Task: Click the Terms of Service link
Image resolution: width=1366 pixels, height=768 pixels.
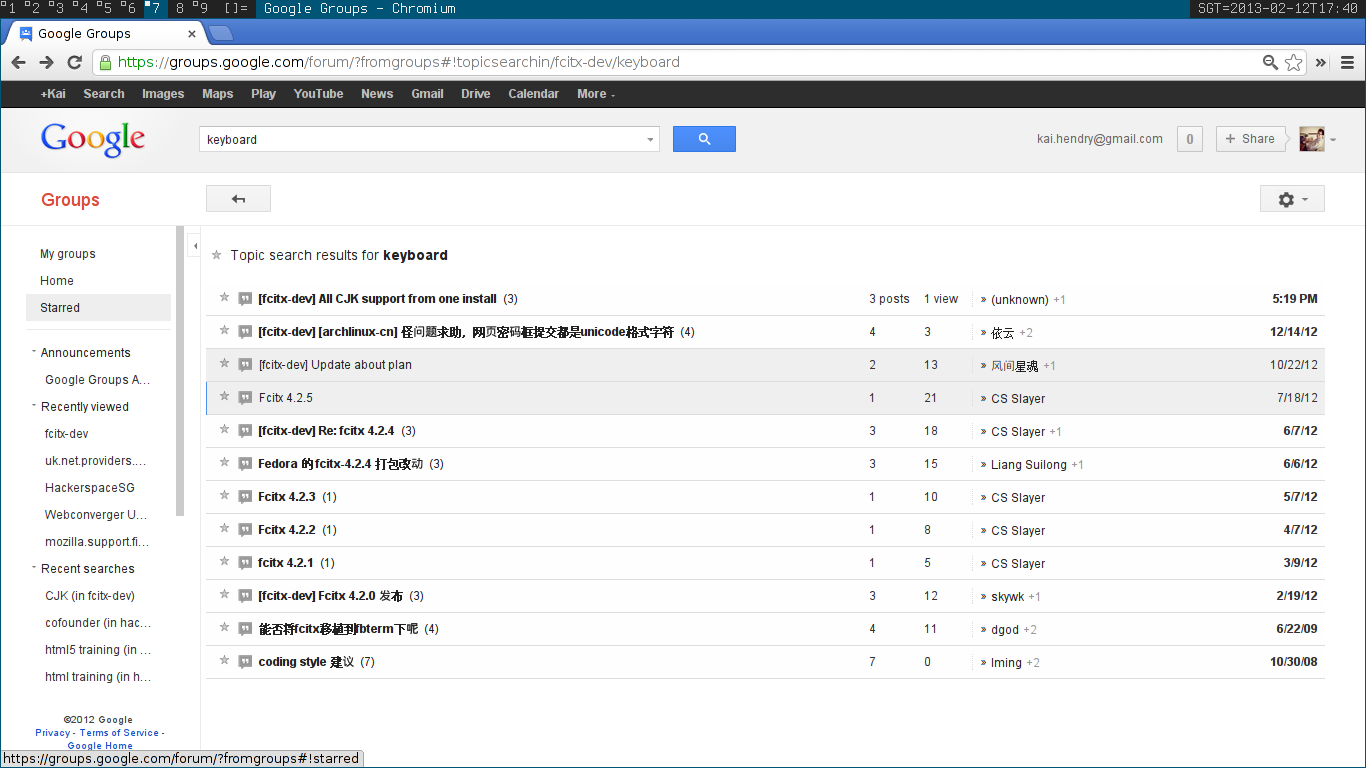Action: click(119, 733)
